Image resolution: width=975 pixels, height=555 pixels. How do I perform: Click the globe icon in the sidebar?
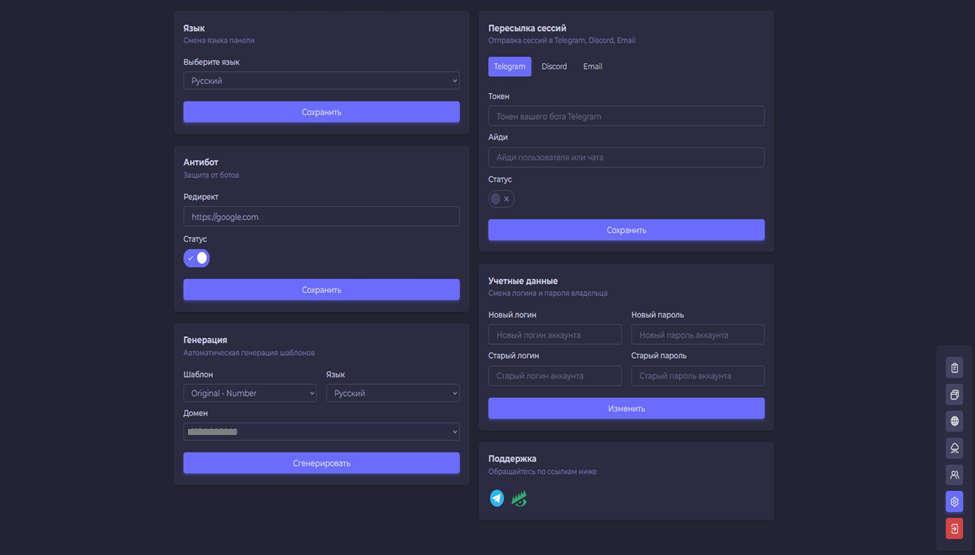(x=954, y=421)
